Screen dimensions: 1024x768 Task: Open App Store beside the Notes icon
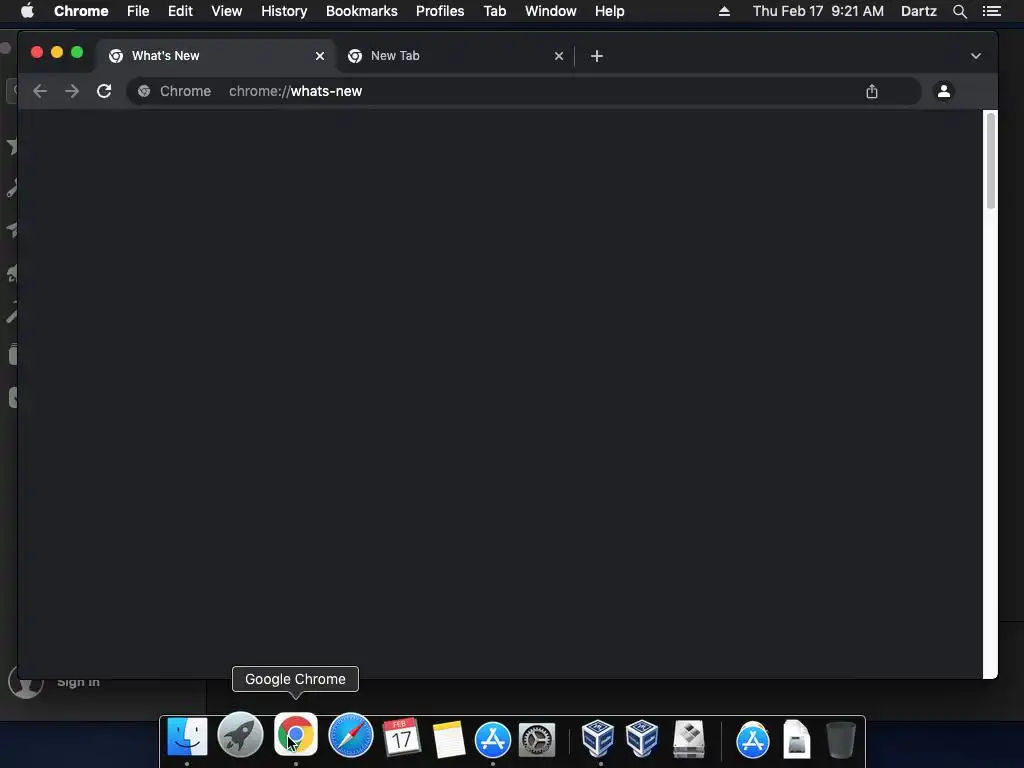(493, 740)
